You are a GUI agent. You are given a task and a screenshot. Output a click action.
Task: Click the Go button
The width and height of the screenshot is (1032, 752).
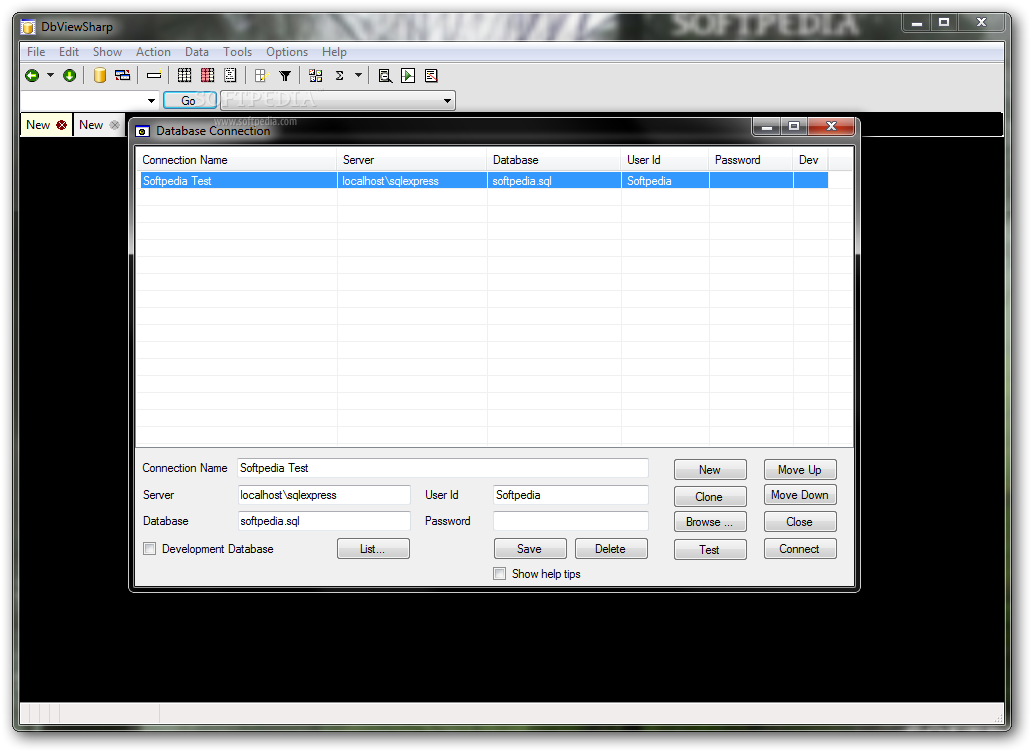pos(189,101)
